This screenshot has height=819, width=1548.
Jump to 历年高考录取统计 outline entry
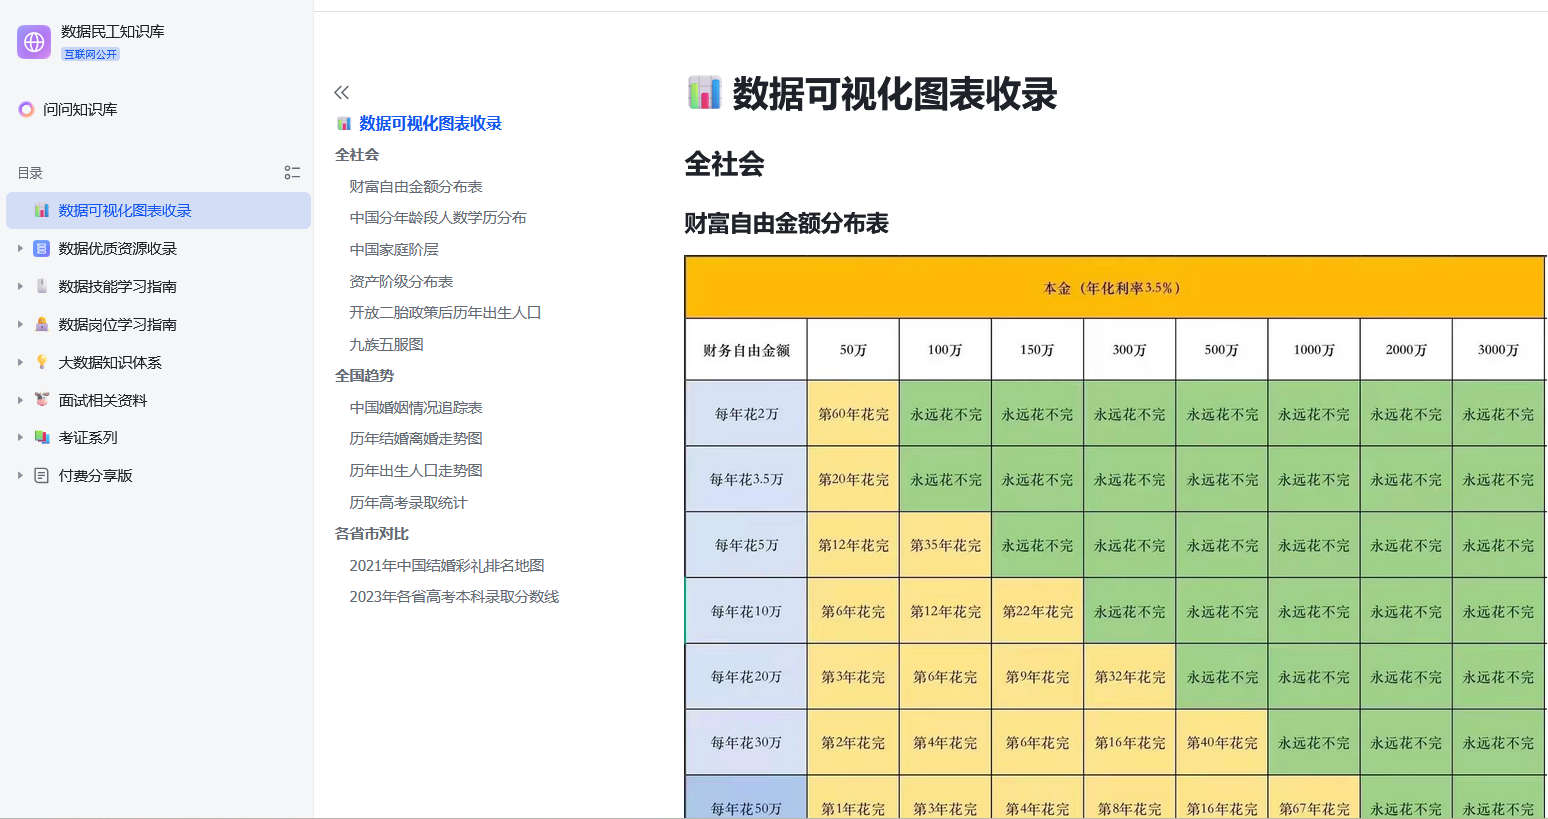coord(408,502)
